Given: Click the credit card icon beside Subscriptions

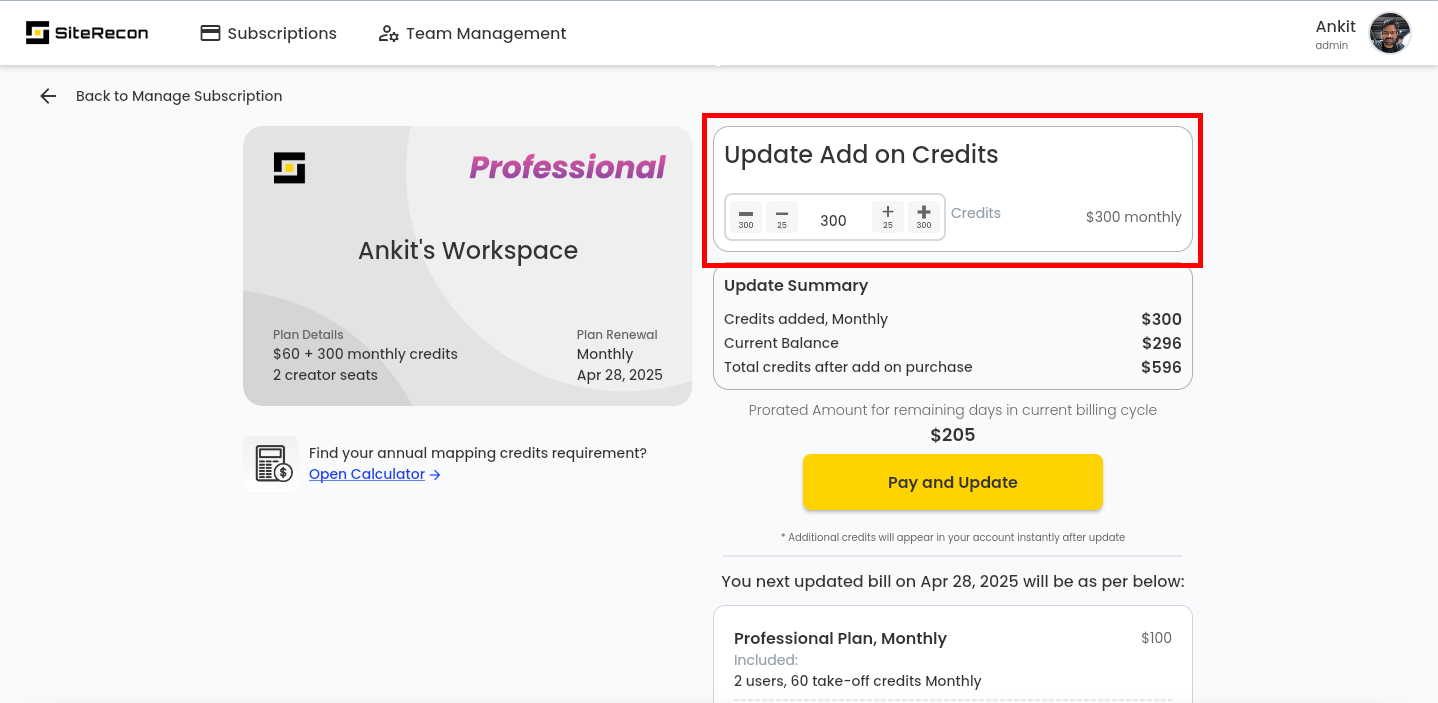Looking at the screenshot, I should [210, 33].
